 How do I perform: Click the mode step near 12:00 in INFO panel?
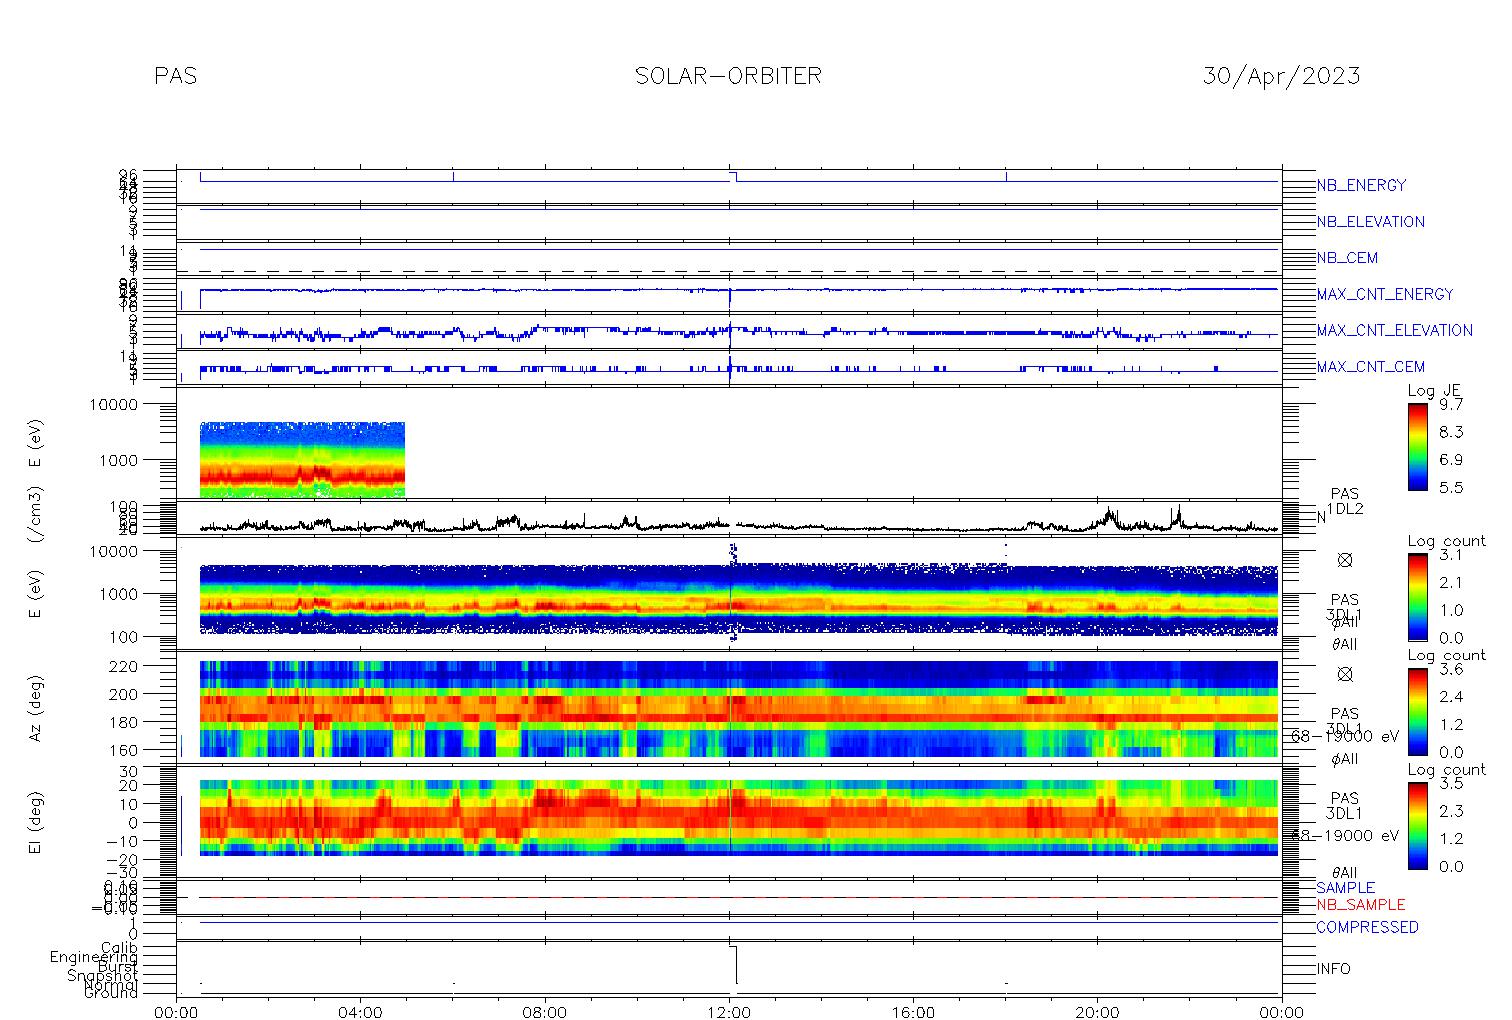pyautogui.click(x=734, y=965)
